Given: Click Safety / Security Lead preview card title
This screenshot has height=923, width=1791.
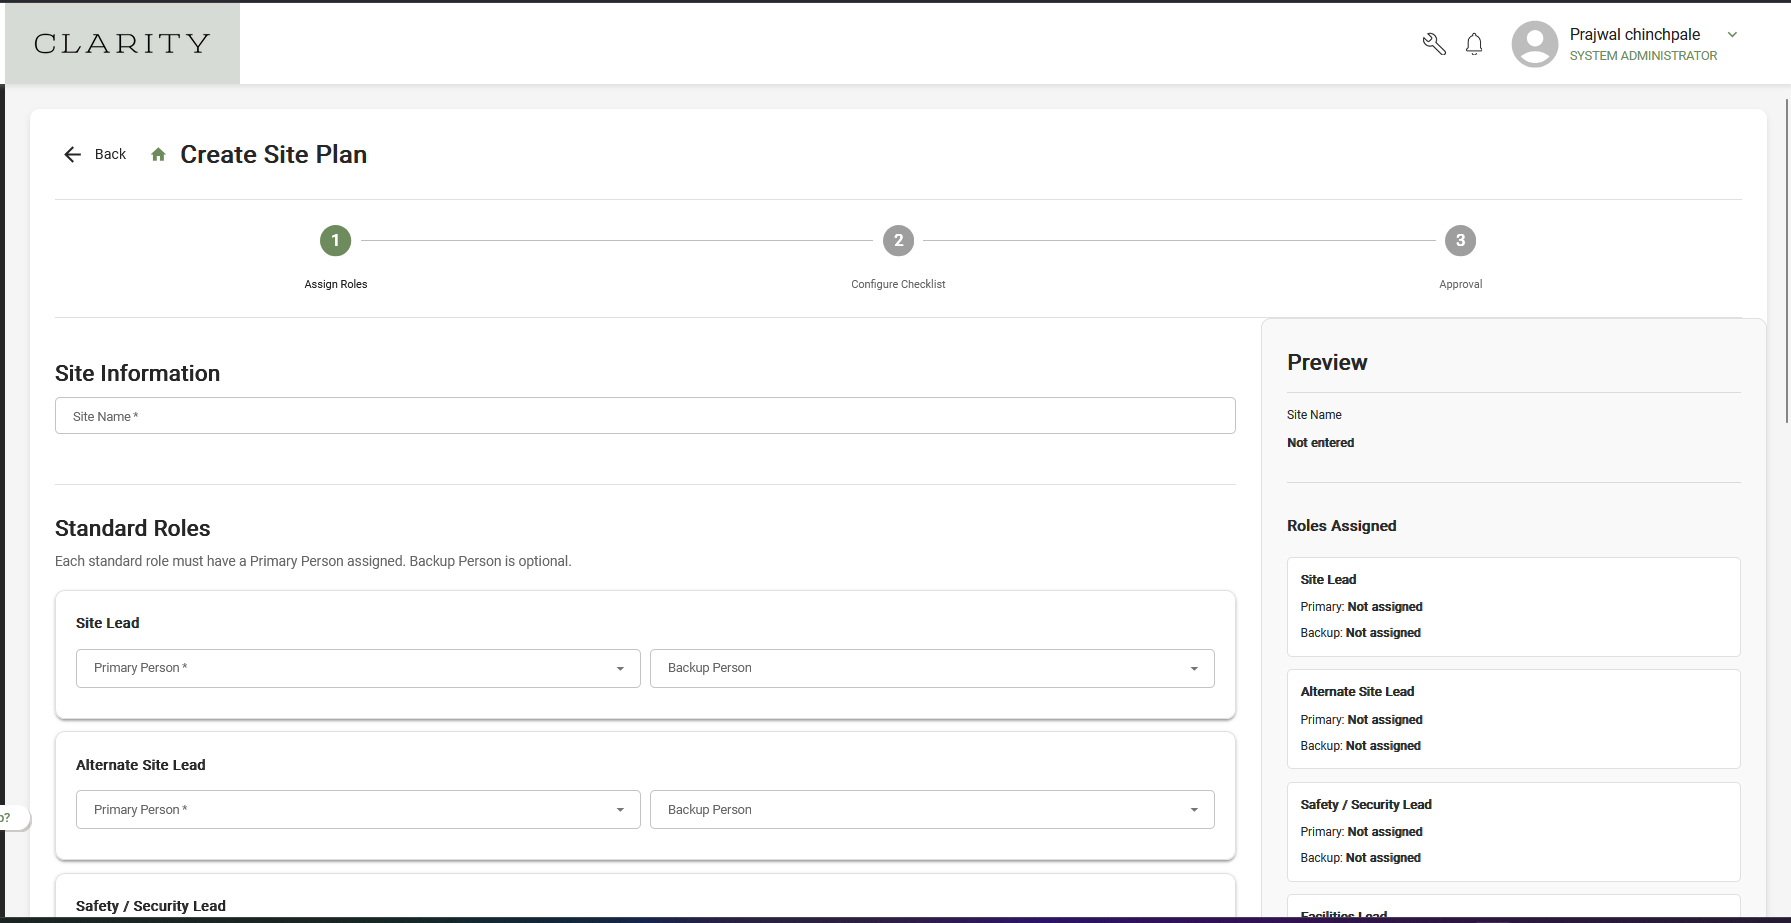Looking at the screenshot, I should 1366,805.
